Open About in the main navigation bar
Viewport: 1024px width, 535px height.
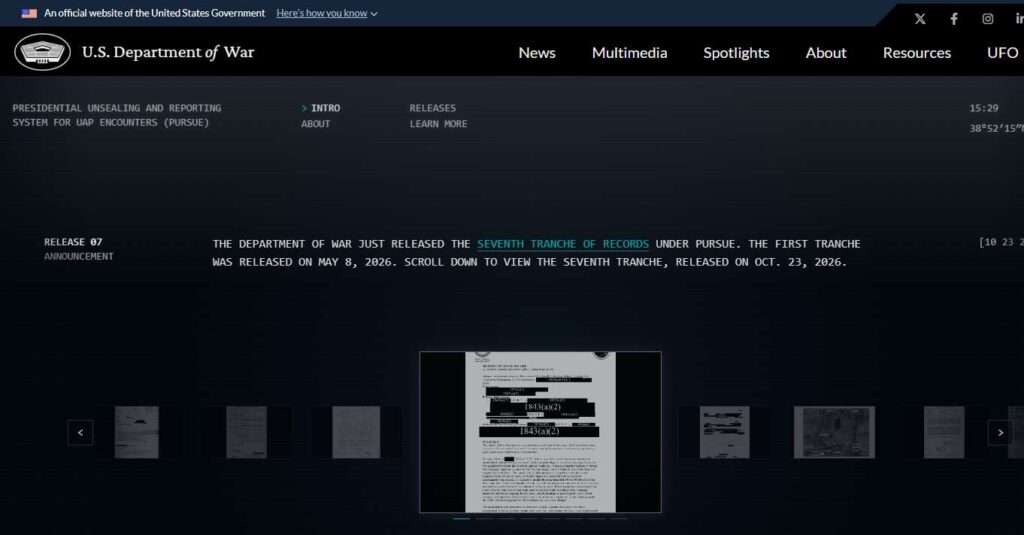click(825, 53)
